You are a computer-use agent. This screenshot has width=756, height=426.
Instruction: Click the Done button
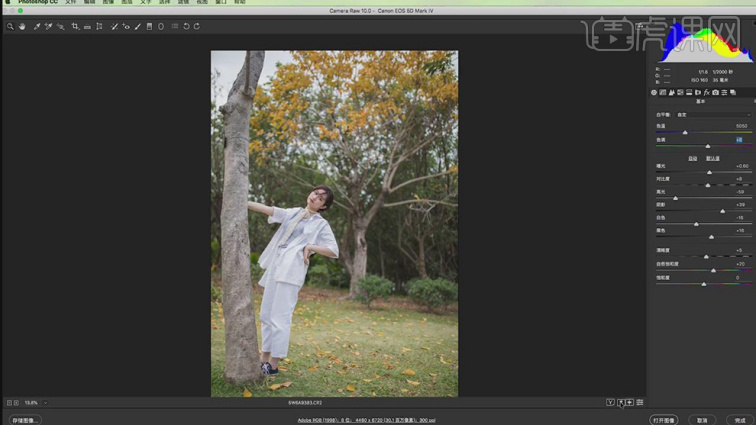click(740, 421)
